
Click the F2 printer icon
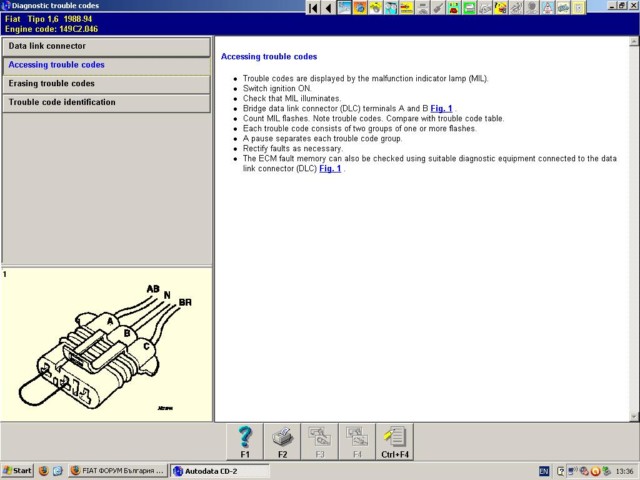pyautogui.click(x=282, y=438)
